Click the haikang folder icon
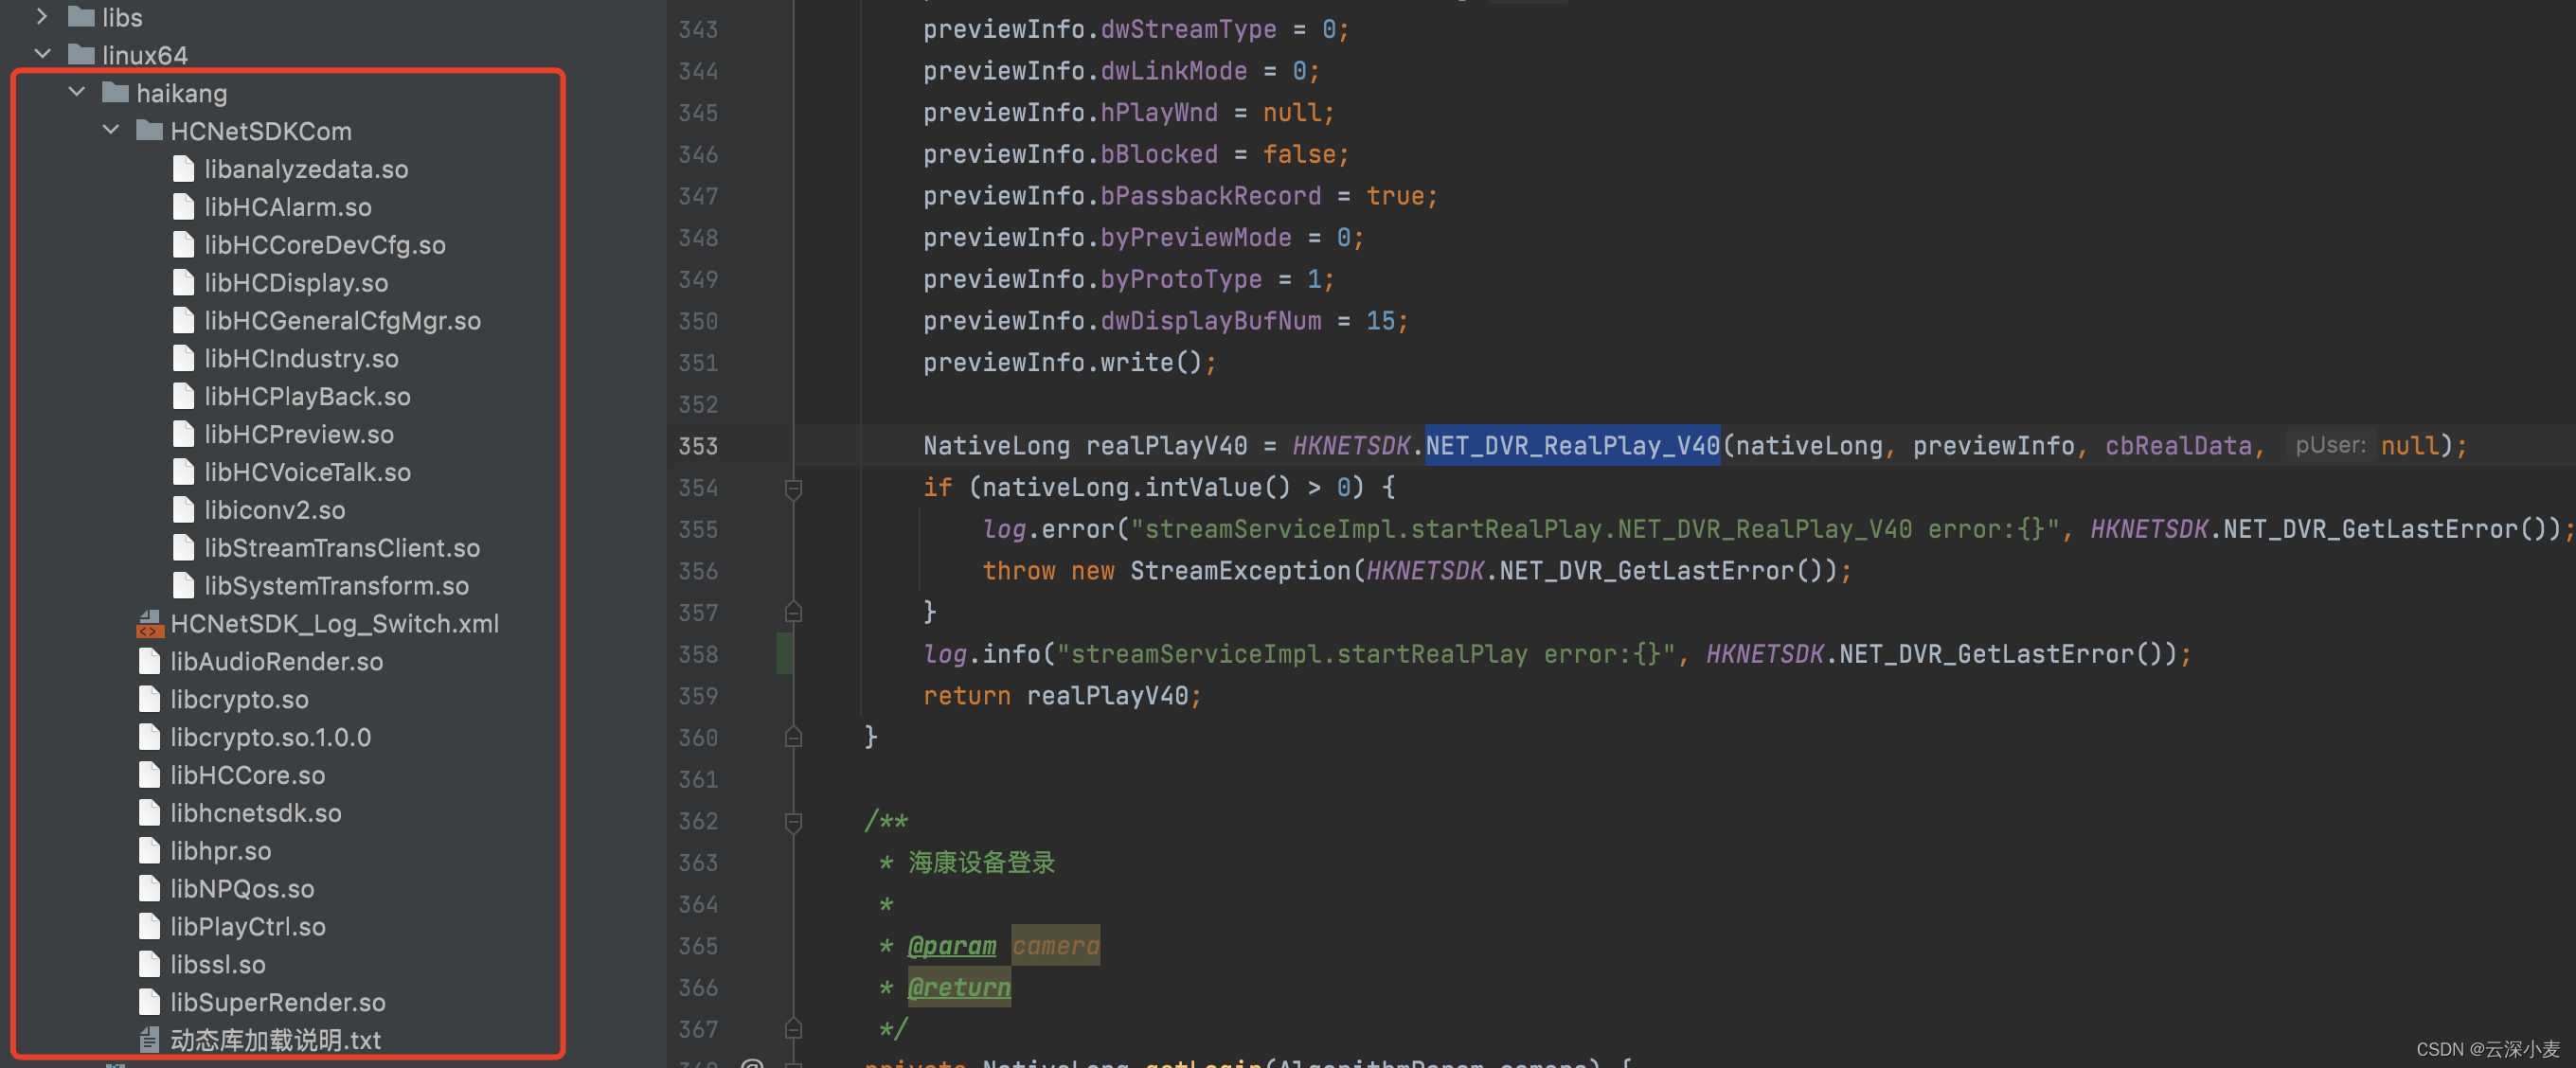This screenshot has width=2576, height=1068. pos(115,93)
